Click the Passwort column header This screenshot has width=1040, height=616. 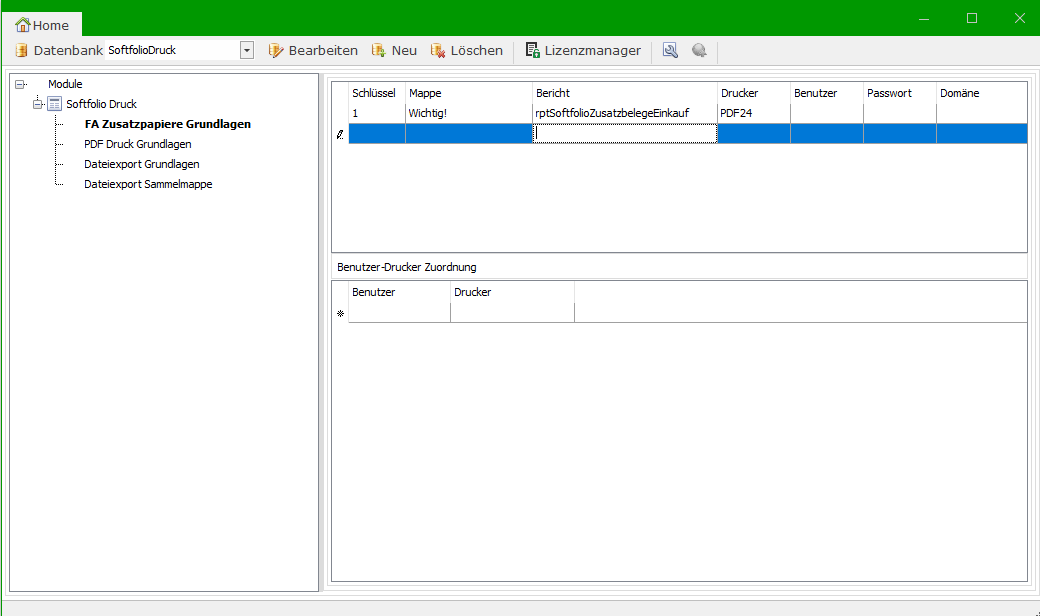tap(900, 93)
